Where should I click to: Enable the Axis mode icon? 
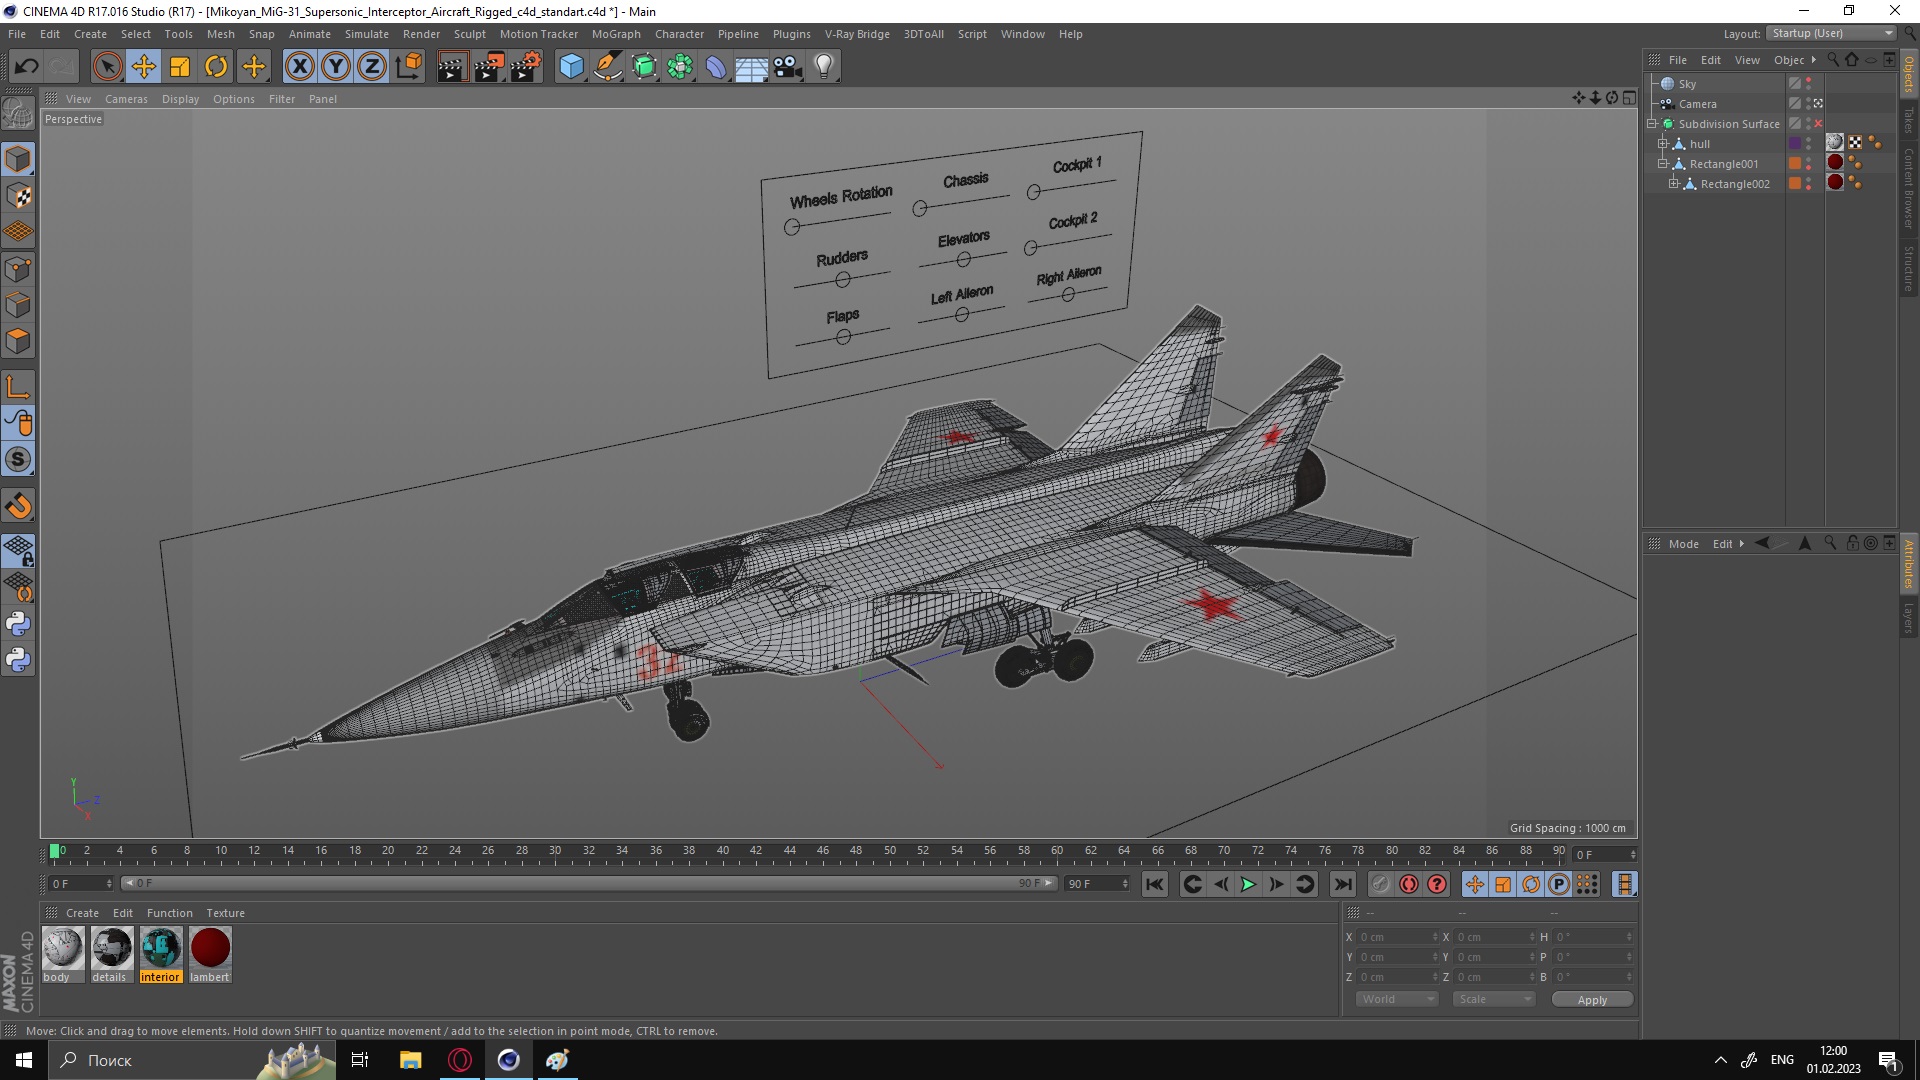18,387
